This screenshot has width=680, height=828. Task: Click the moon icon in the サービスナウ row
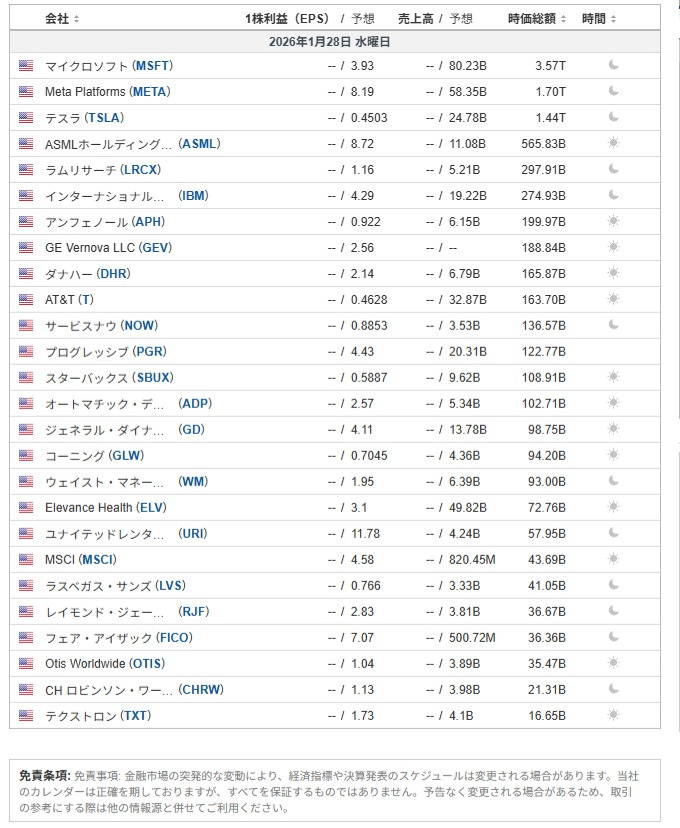pyautogui.click(x=614, y=325)
